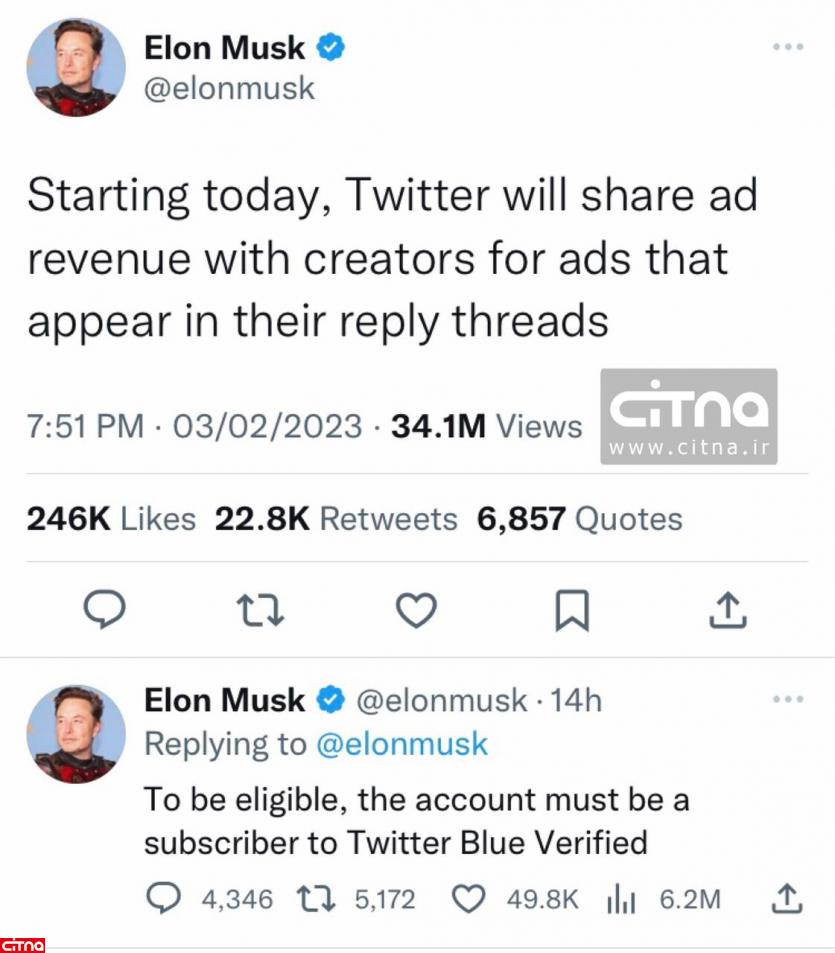
Task: Bookmark the main tweet
Action: click(x=571, y=610)
